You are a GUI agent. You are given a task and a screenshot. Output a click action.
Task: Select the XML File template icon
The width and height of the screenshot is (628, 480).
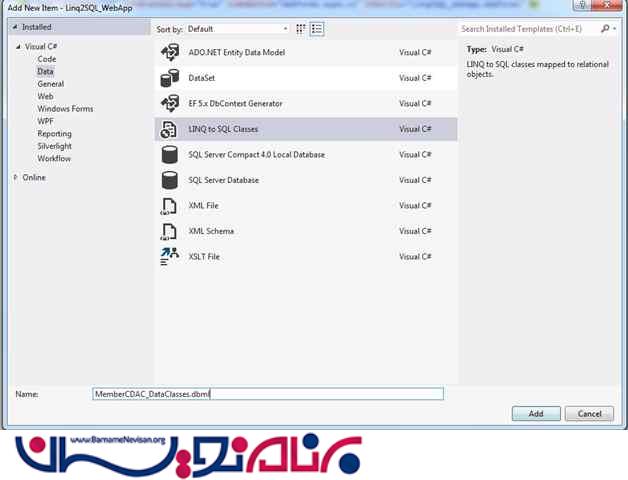[169, 206]
